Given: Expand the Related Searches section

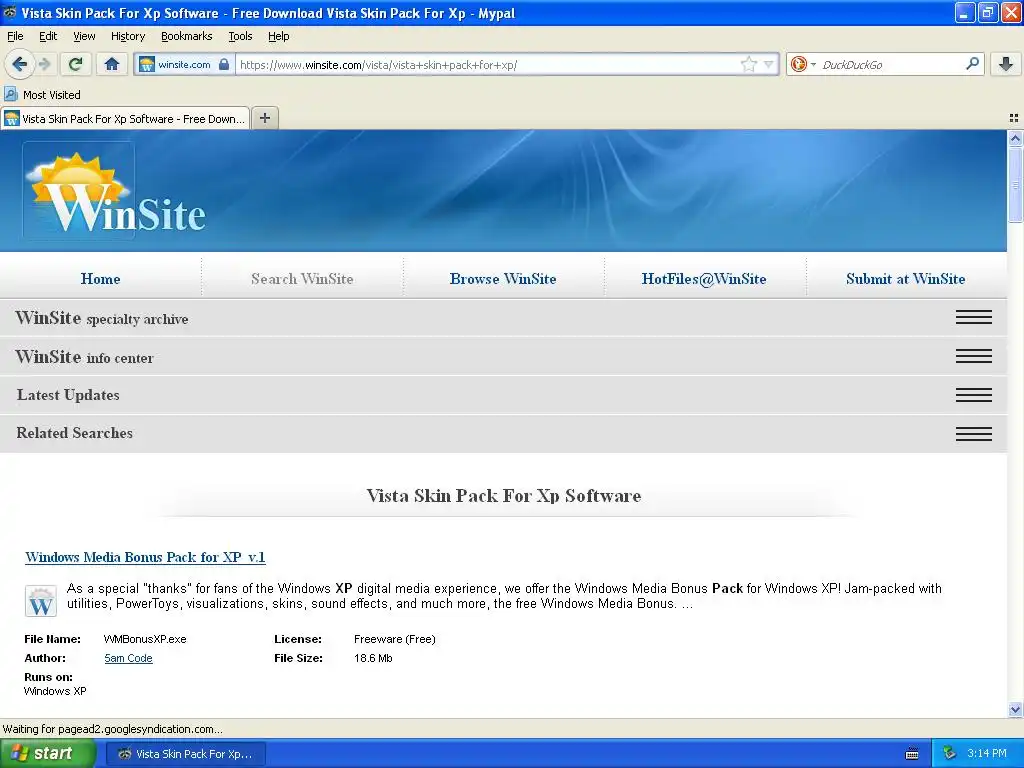Looking at the screenshot, I should click(503, 433).
